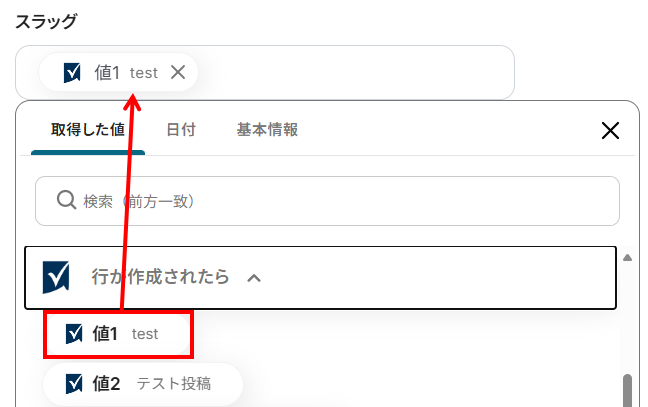Click the Smartsheet icon in the slug chip
Viewport: 648px width, 407px height.
72,72
